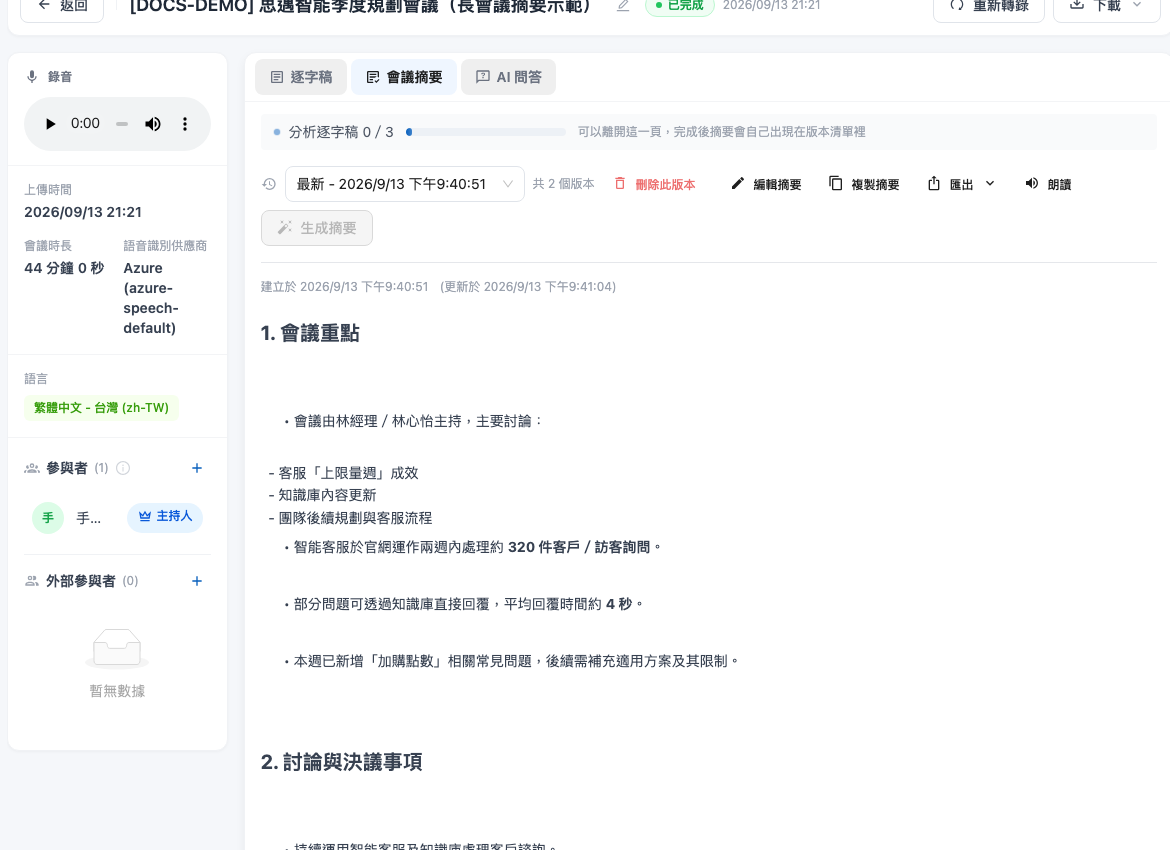Edit meeting title with pencil icon

click(x=623, y=6)
